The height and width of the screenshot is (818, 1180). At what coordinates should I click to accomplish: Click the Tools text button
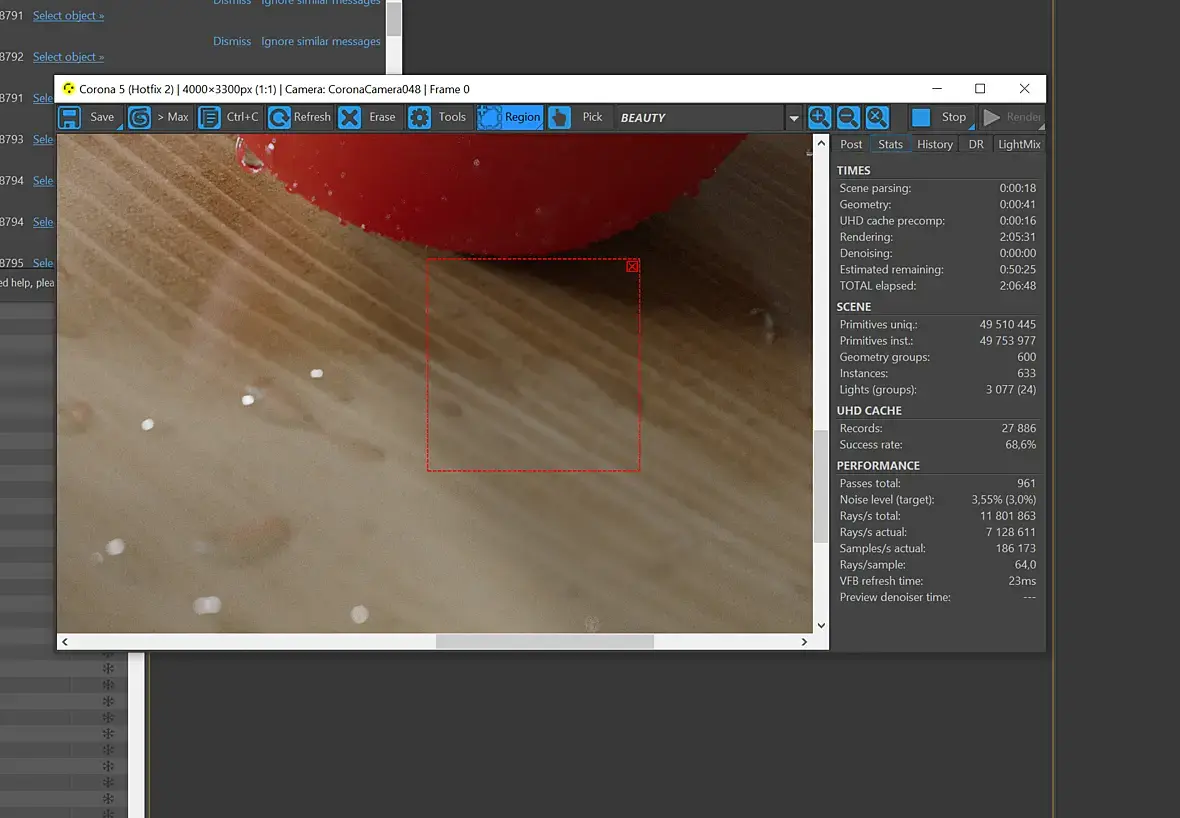point(452,117)
